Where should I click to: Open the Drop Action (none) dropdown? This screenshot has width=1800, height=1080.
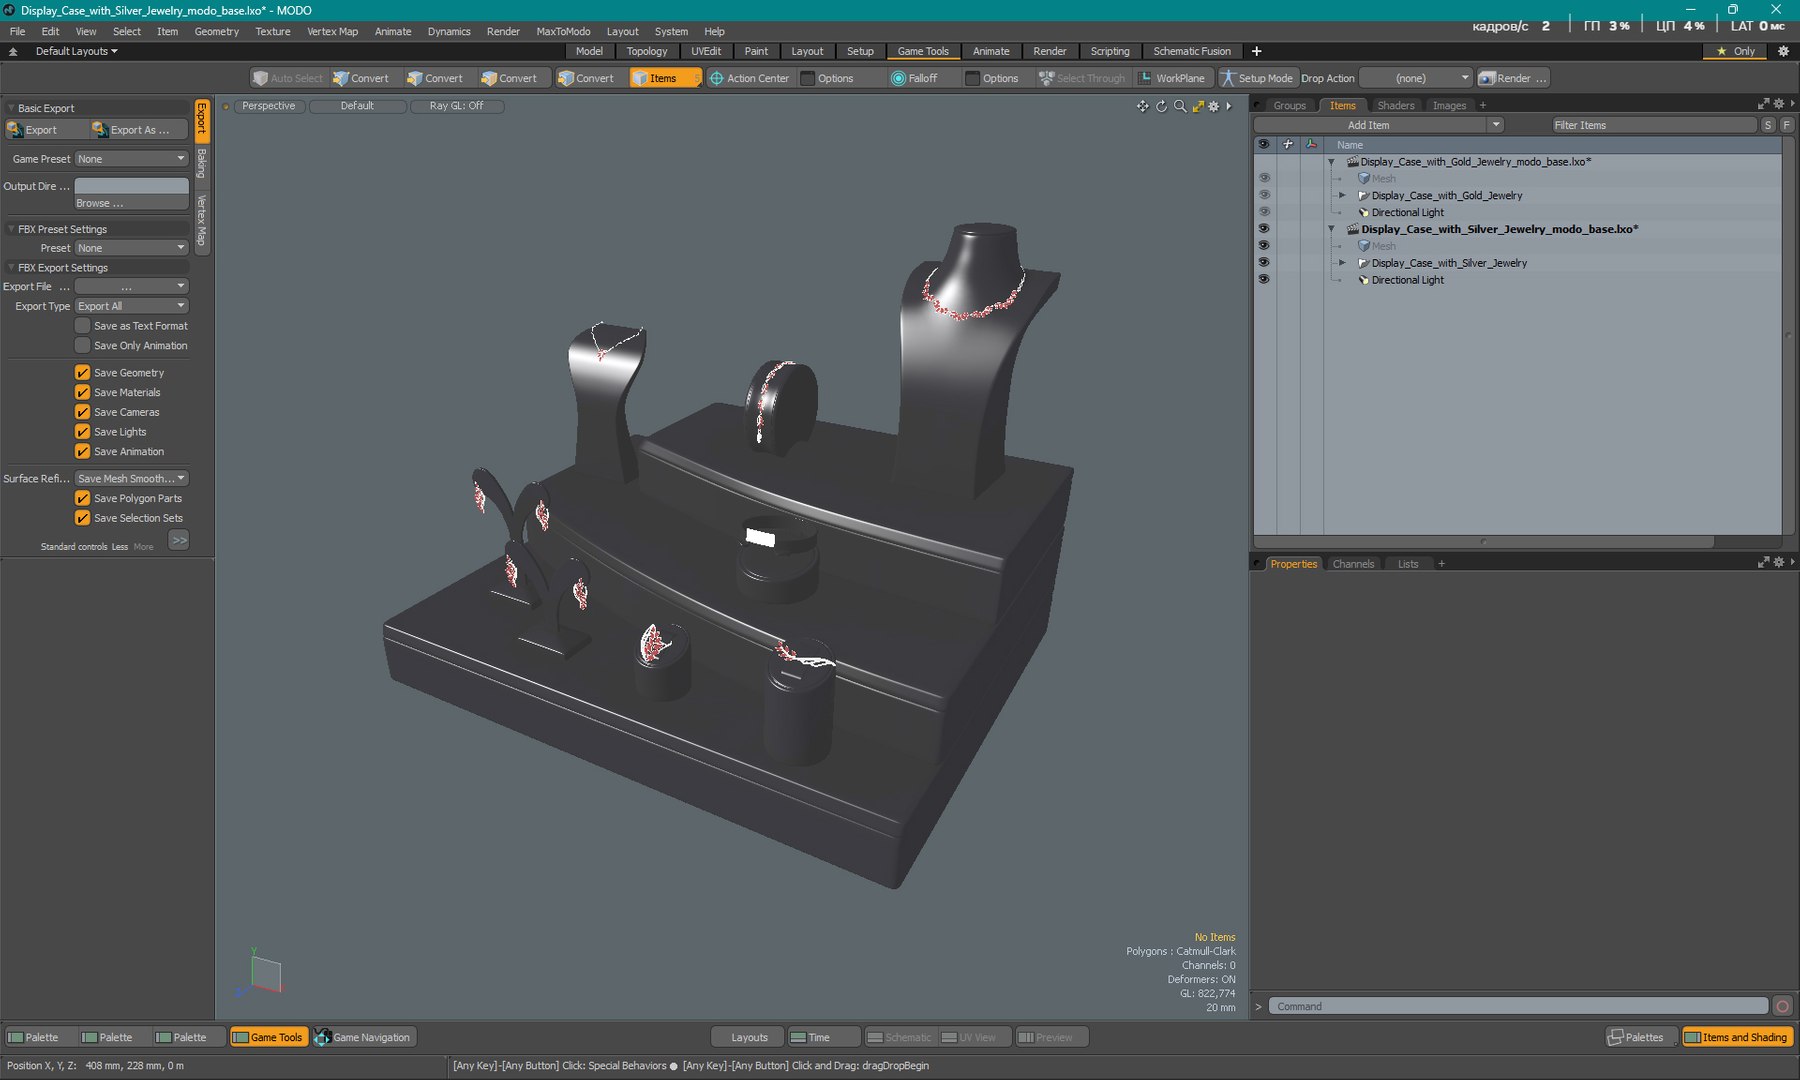pyautogui.click(x=1416, y=78)
